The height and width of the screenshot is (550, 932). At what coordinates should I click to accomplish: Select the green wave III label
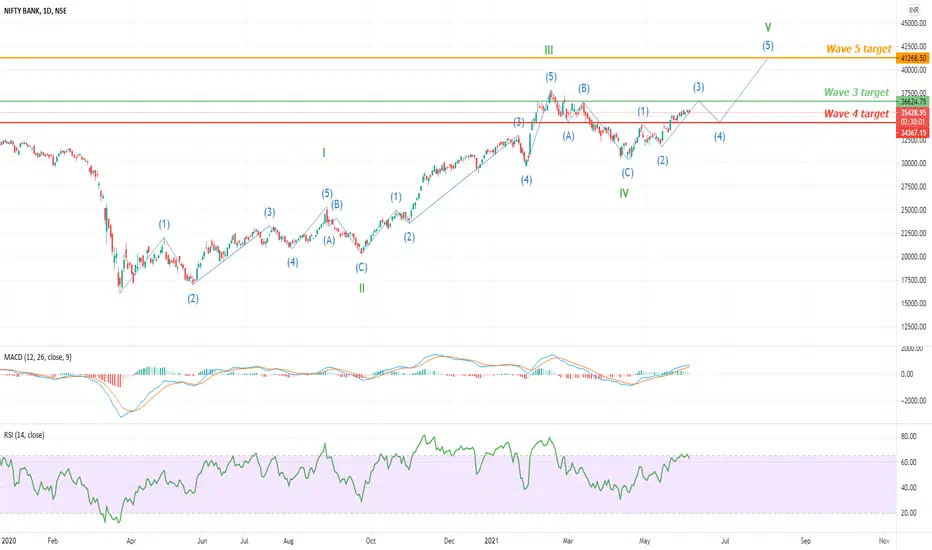click(x=549, y=51)
